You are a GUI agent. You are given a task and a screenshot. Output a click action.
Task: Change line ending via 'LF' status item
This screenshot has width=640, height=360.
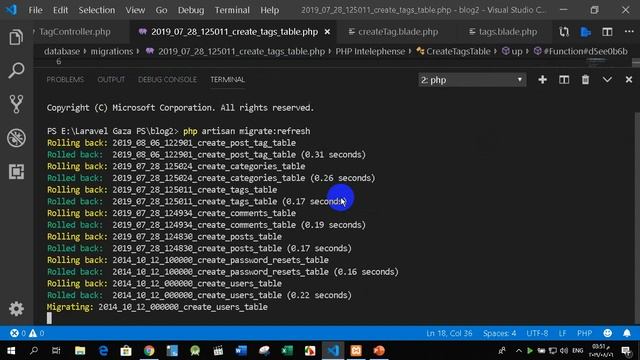(562, 333)
